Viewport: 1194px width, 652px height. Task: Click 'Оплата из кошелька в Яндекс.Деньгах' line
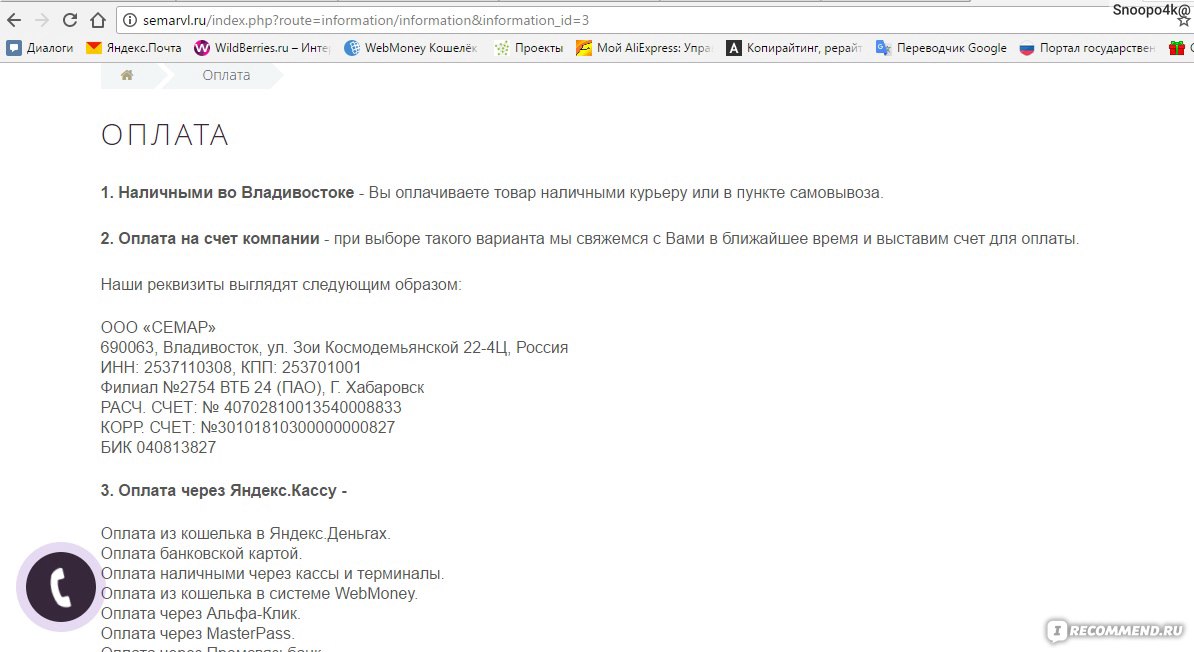pyautogui.click(x=245, y=534)
